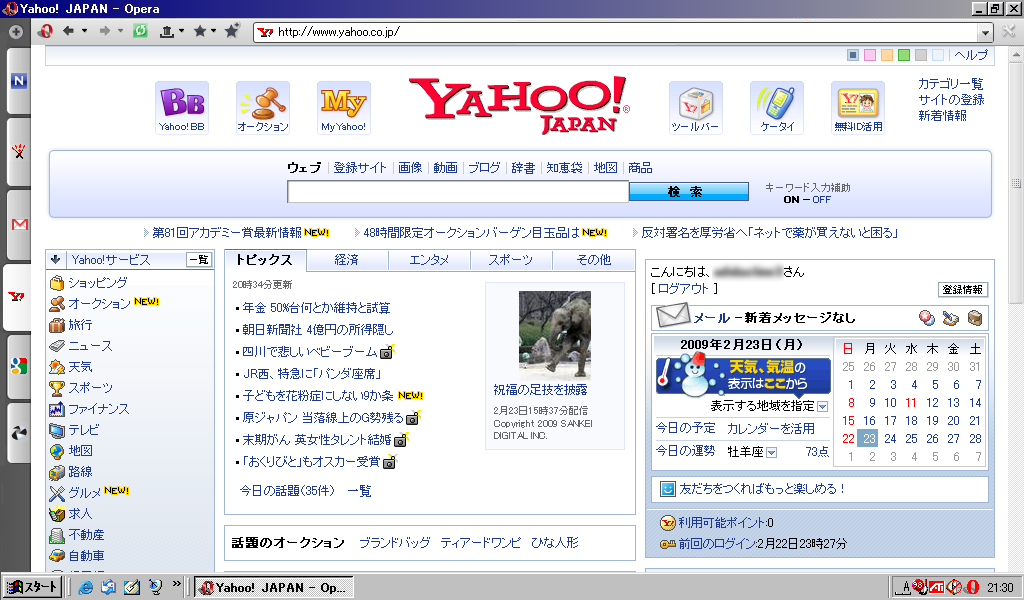
Task: Open the toolbar (ツールバー) icon
Action: tap(696, 108)
